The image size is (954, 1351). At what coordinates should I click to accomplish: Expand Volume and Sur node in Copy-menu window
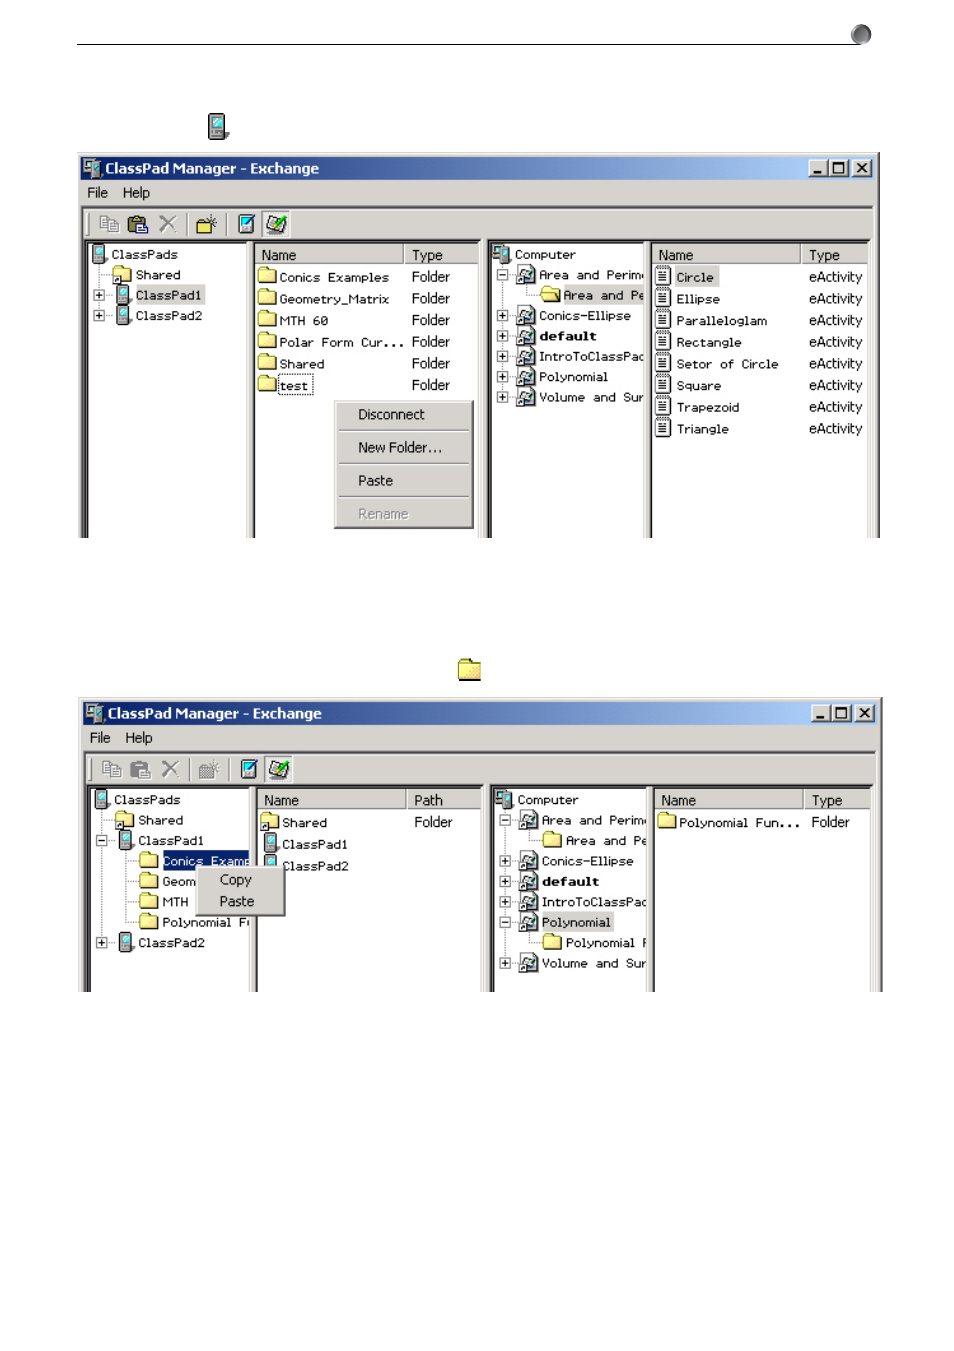[x=505, y=963]
